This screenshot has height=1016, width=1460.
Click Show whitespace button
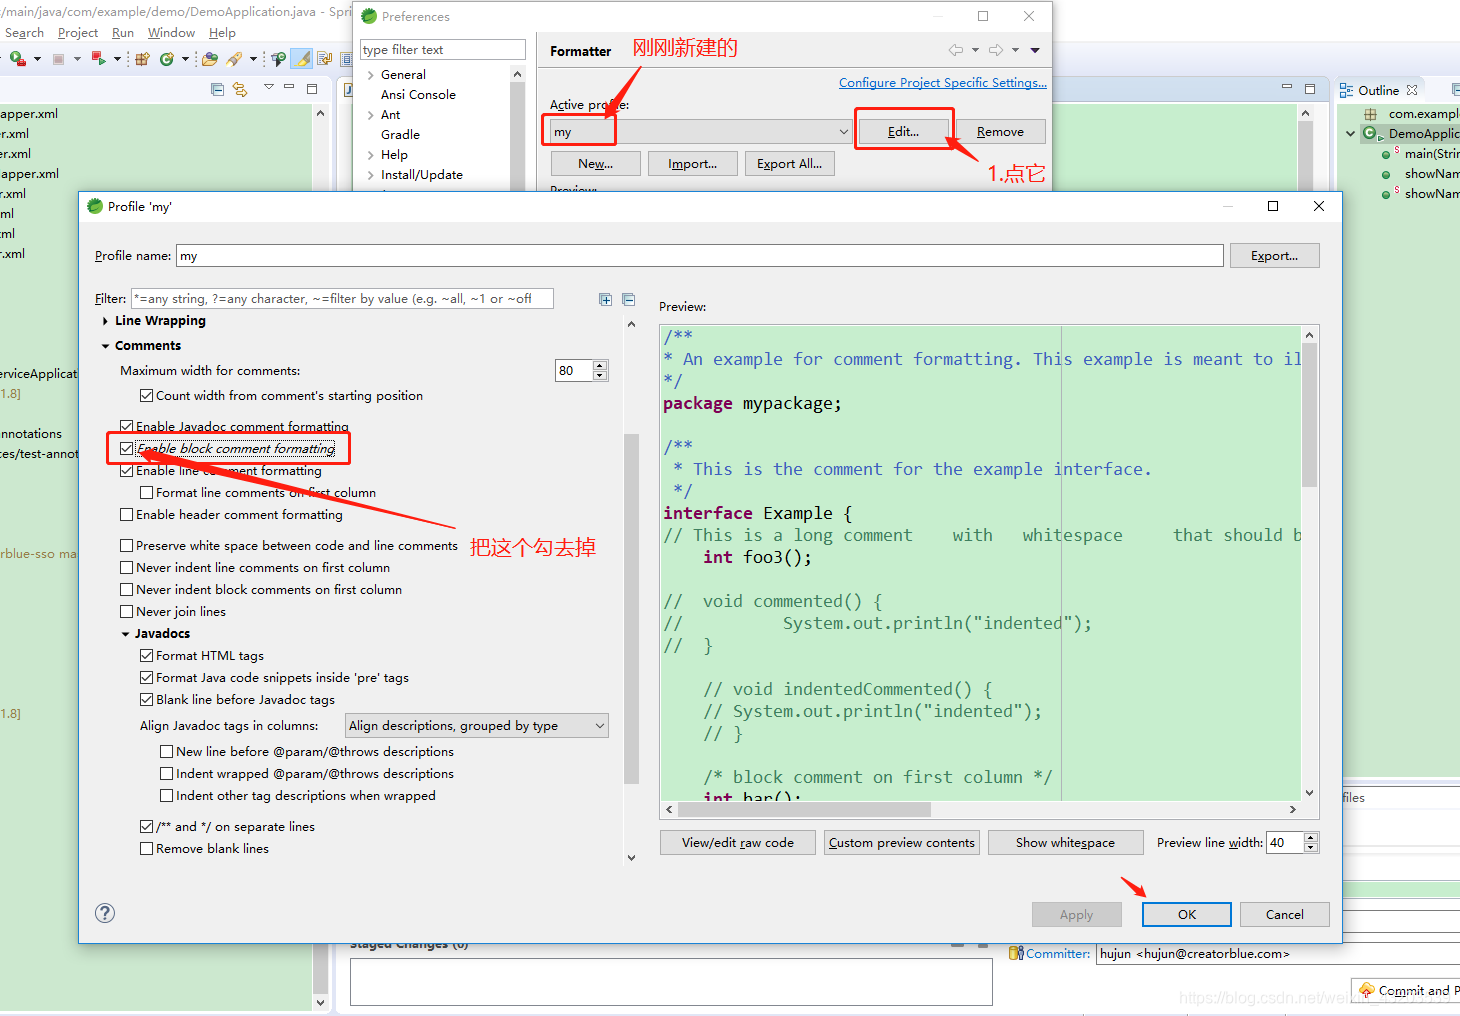pyautogui.click(x=1065, y=842)
